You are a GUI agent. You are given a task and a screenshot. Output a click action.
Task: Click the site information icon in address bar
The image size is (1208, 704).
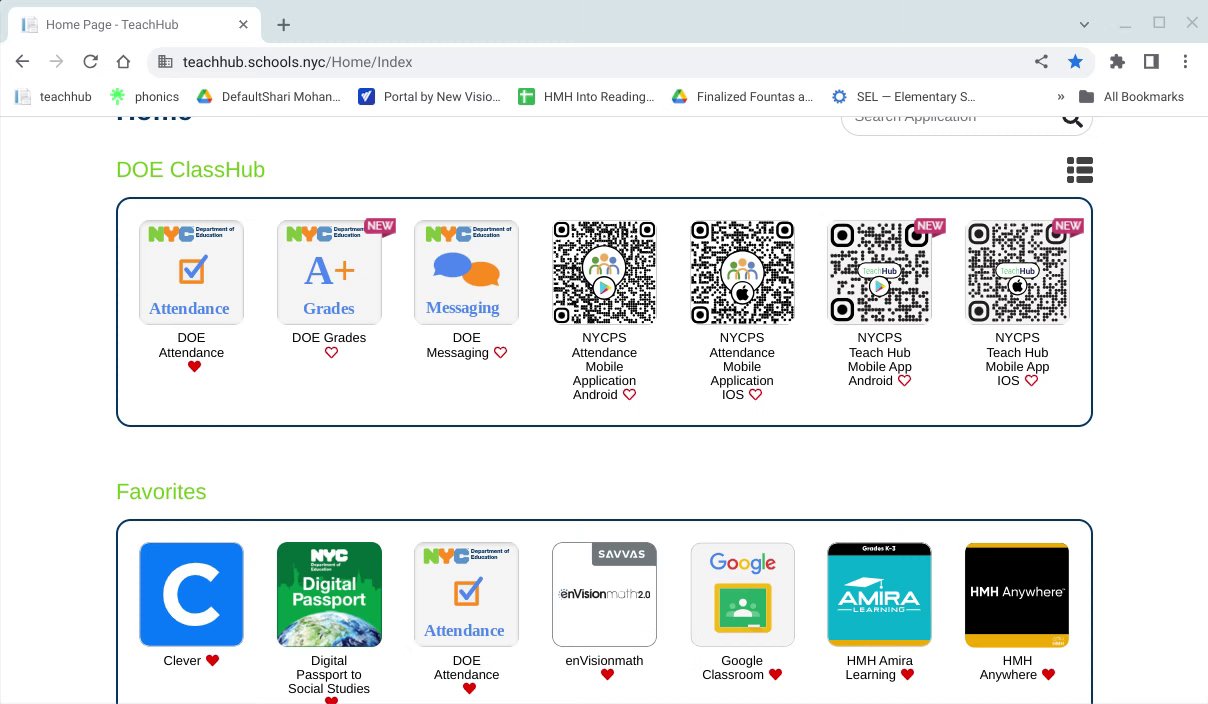[166, 62]
